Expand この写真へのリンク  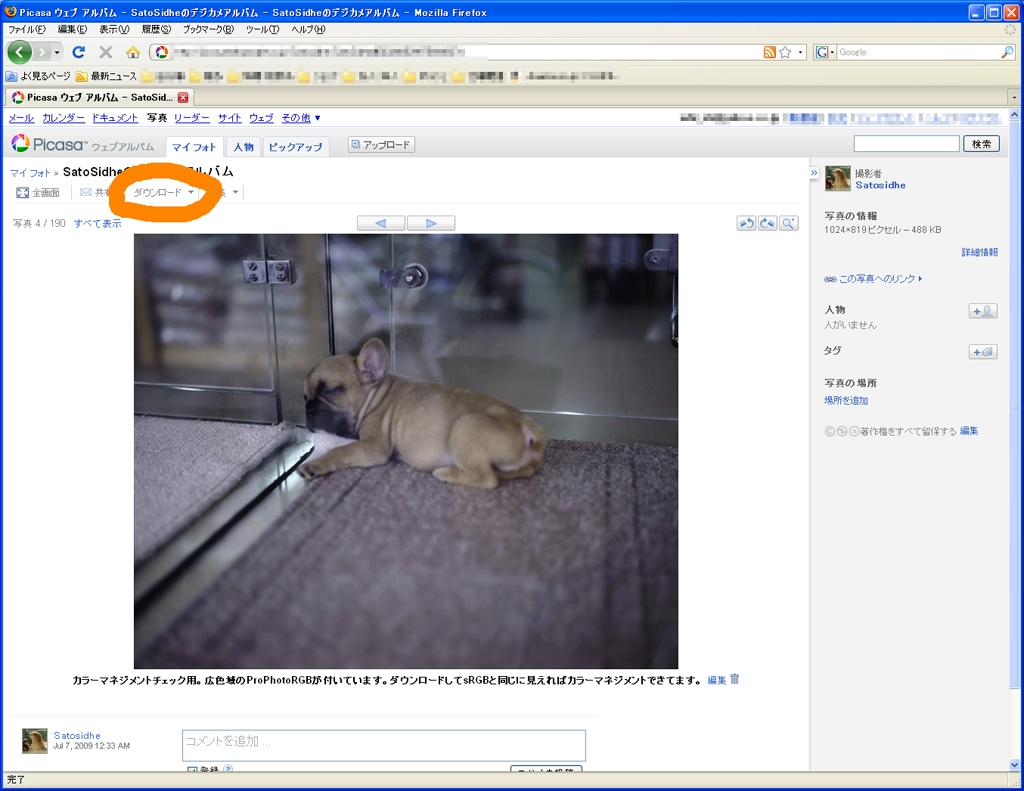click(x=874, y=279)
